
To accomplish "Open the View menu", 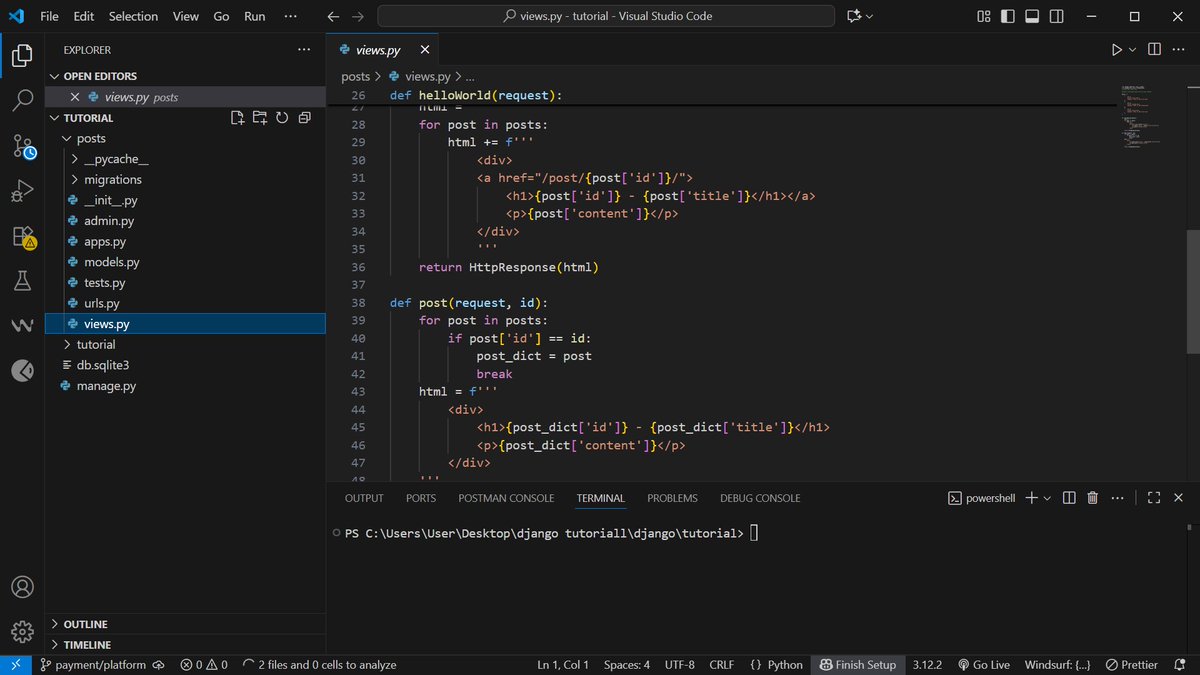I will tap(186, 16).
